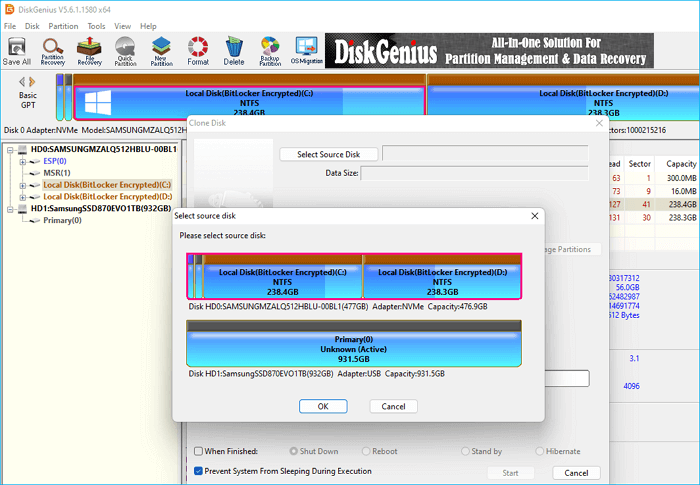Image resolution: width=700 pixels, height=485 pixels.
Task: Select Local Disk(BitLocker Encrypted)(D:) tree item
Action: [108, 197]
